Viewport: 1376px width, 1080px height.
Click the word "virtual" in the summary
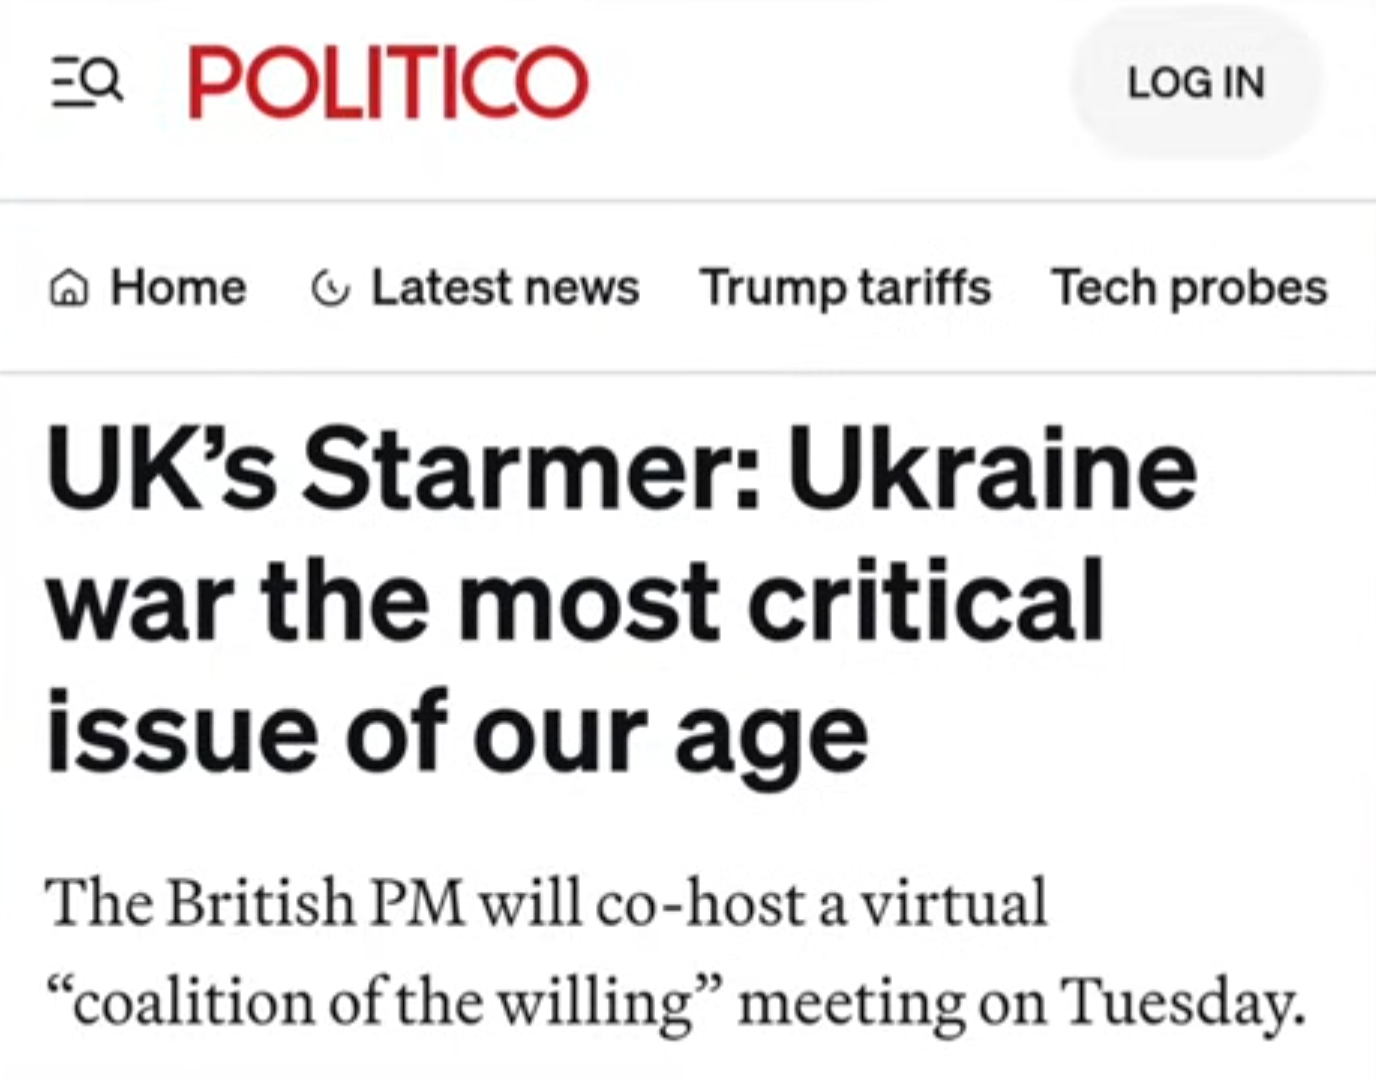tap(953, 903)
